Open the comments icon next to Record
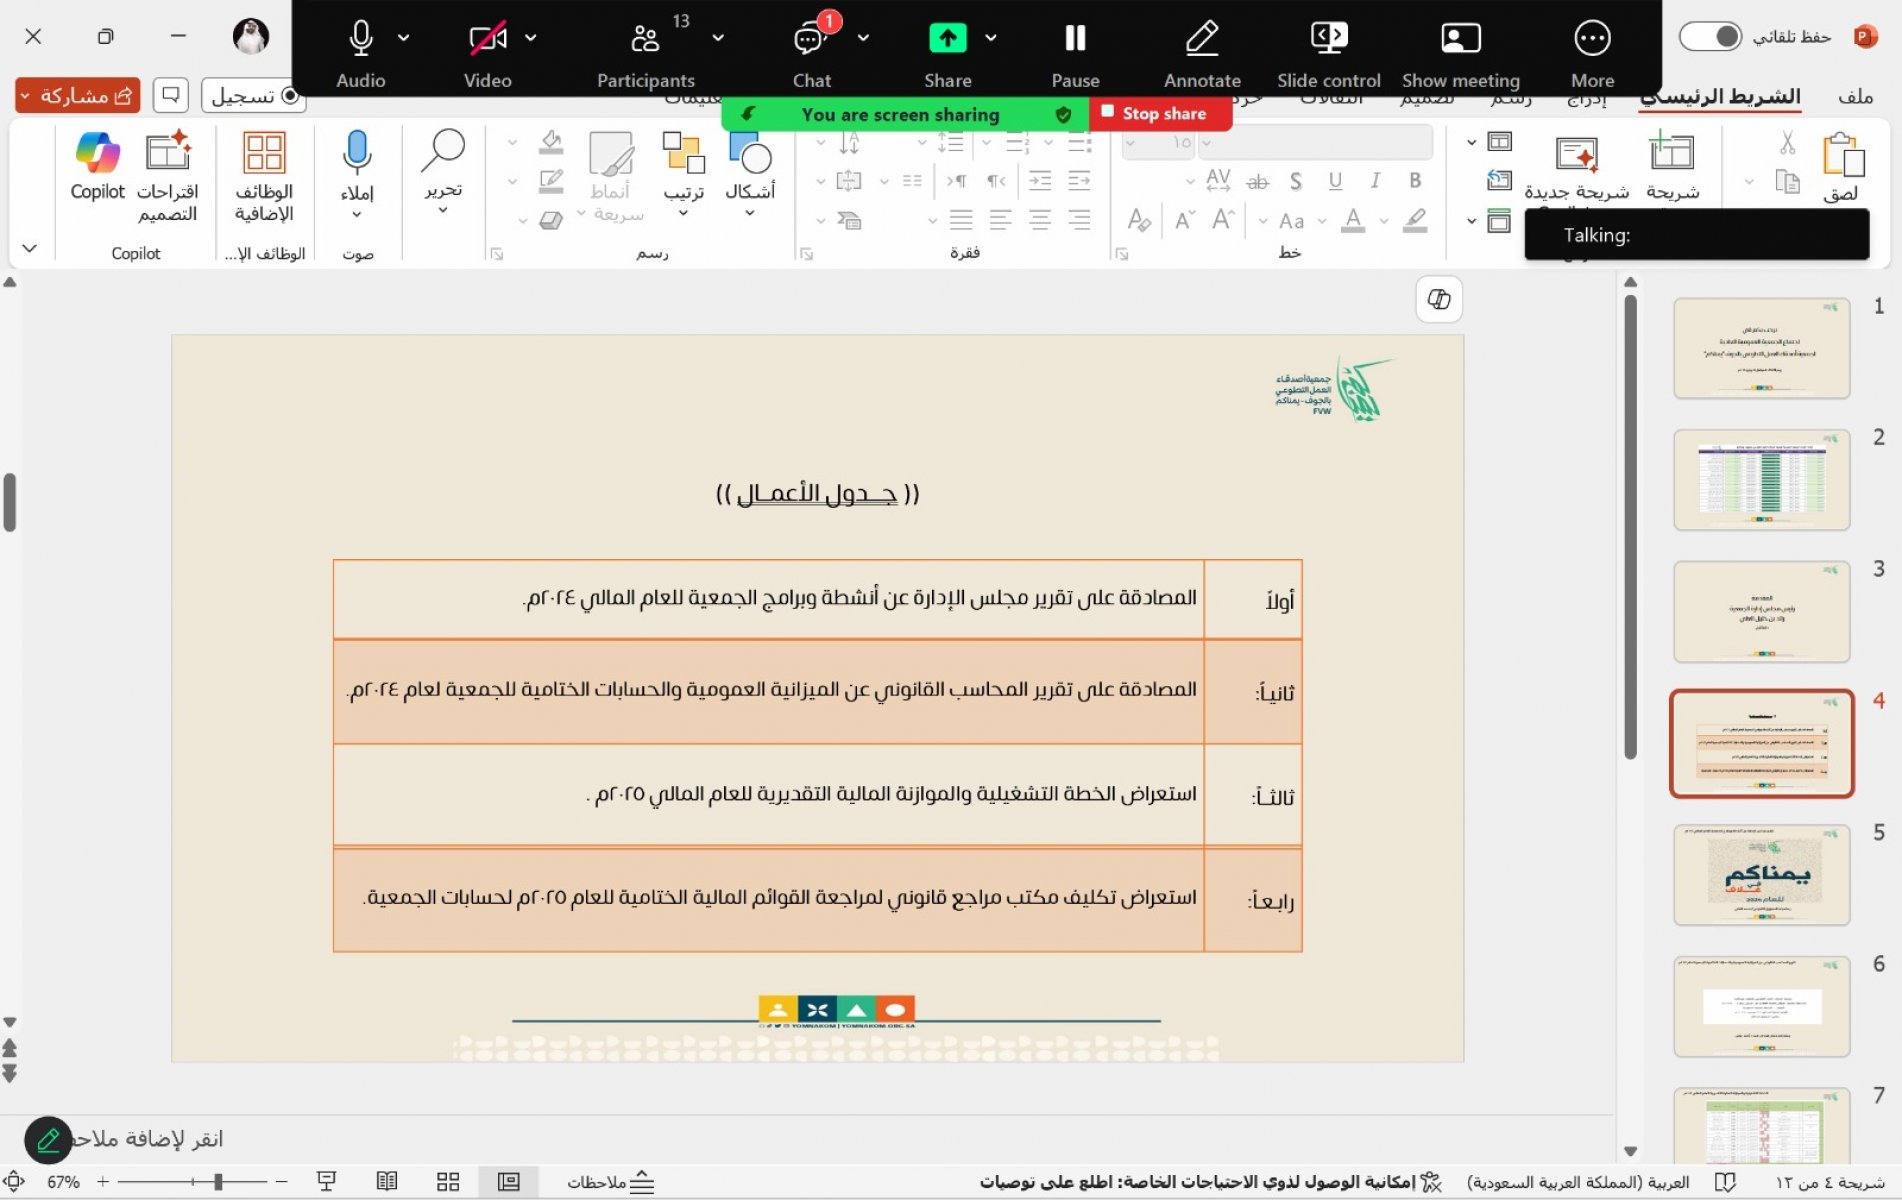This screenshot has height=1200, width=1902. coord(171,96)
